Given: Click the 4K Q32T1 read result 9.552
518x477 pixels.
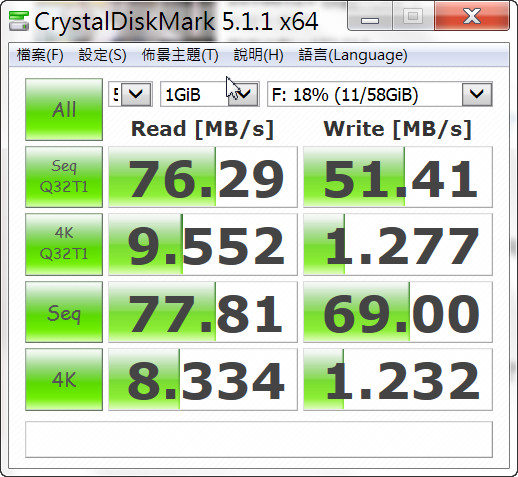Looking at the screenshot, I should pos(203,245).
